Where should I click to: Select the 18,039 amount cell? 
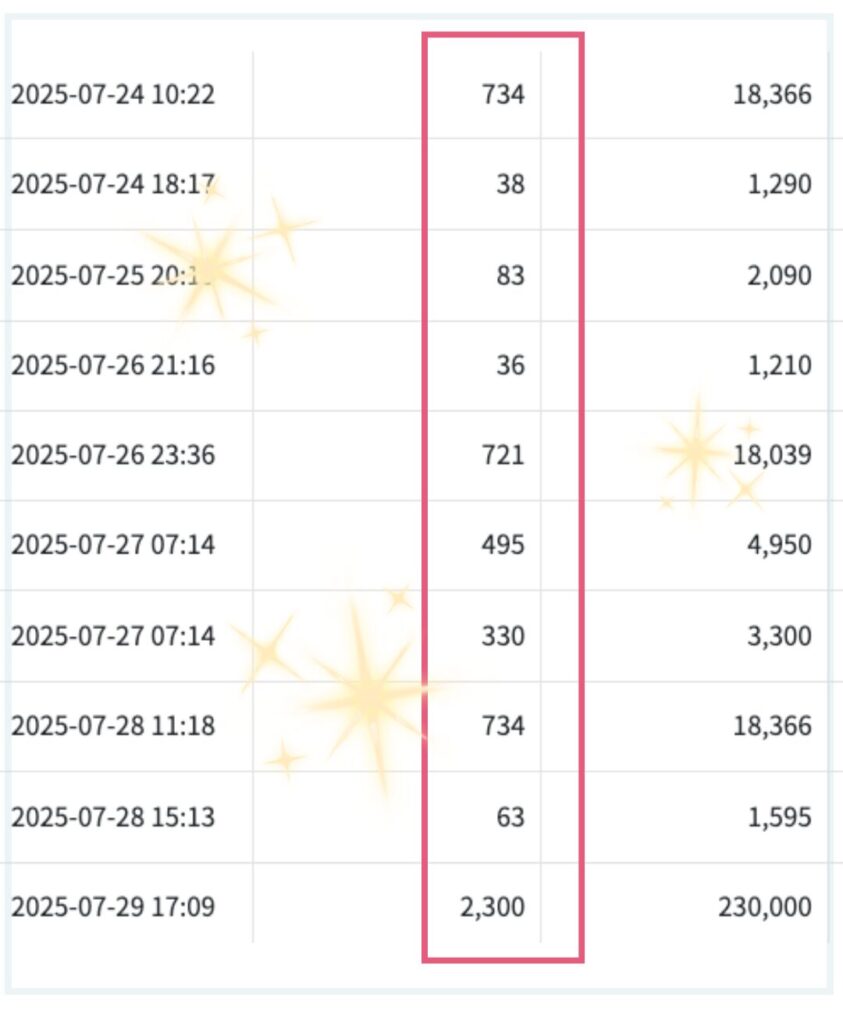(771, 456)
